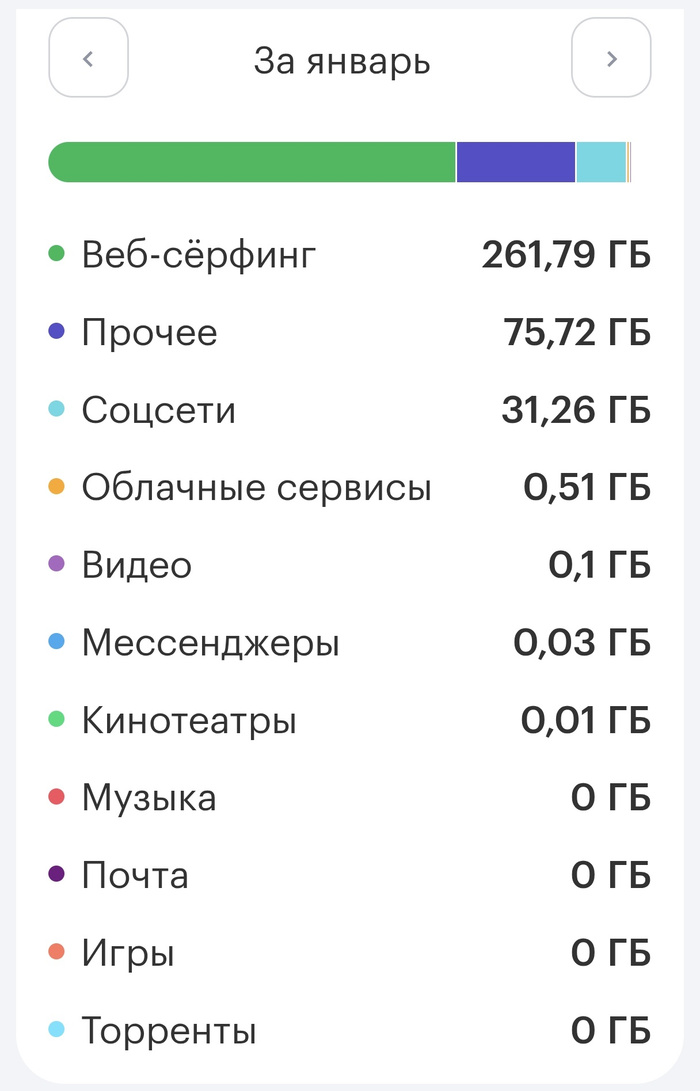Click the 261,79 ГБ usage value
Viewport: 700px width, 1091px height.
click(x=565, y=255)
